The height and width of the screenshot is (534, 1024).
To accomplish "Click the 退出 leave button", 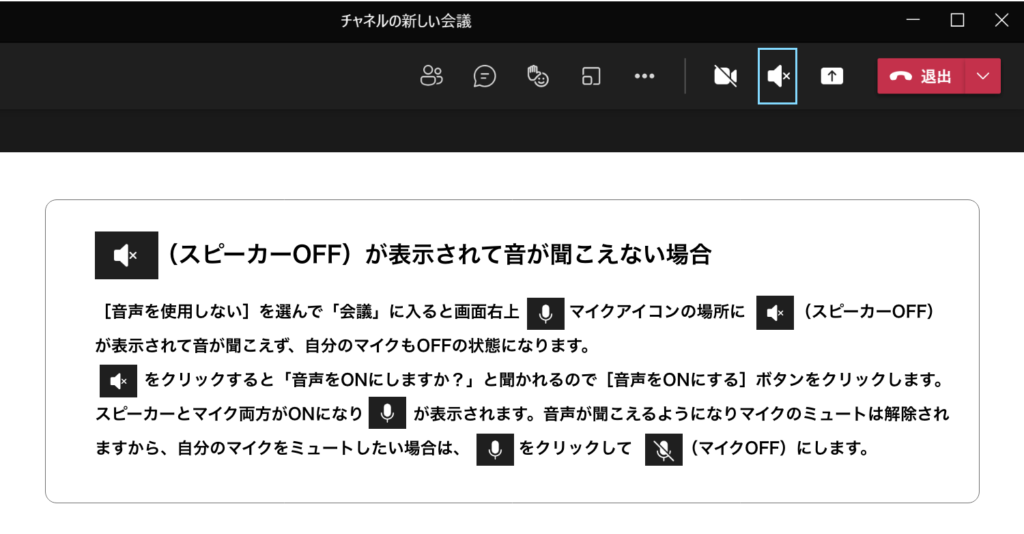I will tap(921, 76).
